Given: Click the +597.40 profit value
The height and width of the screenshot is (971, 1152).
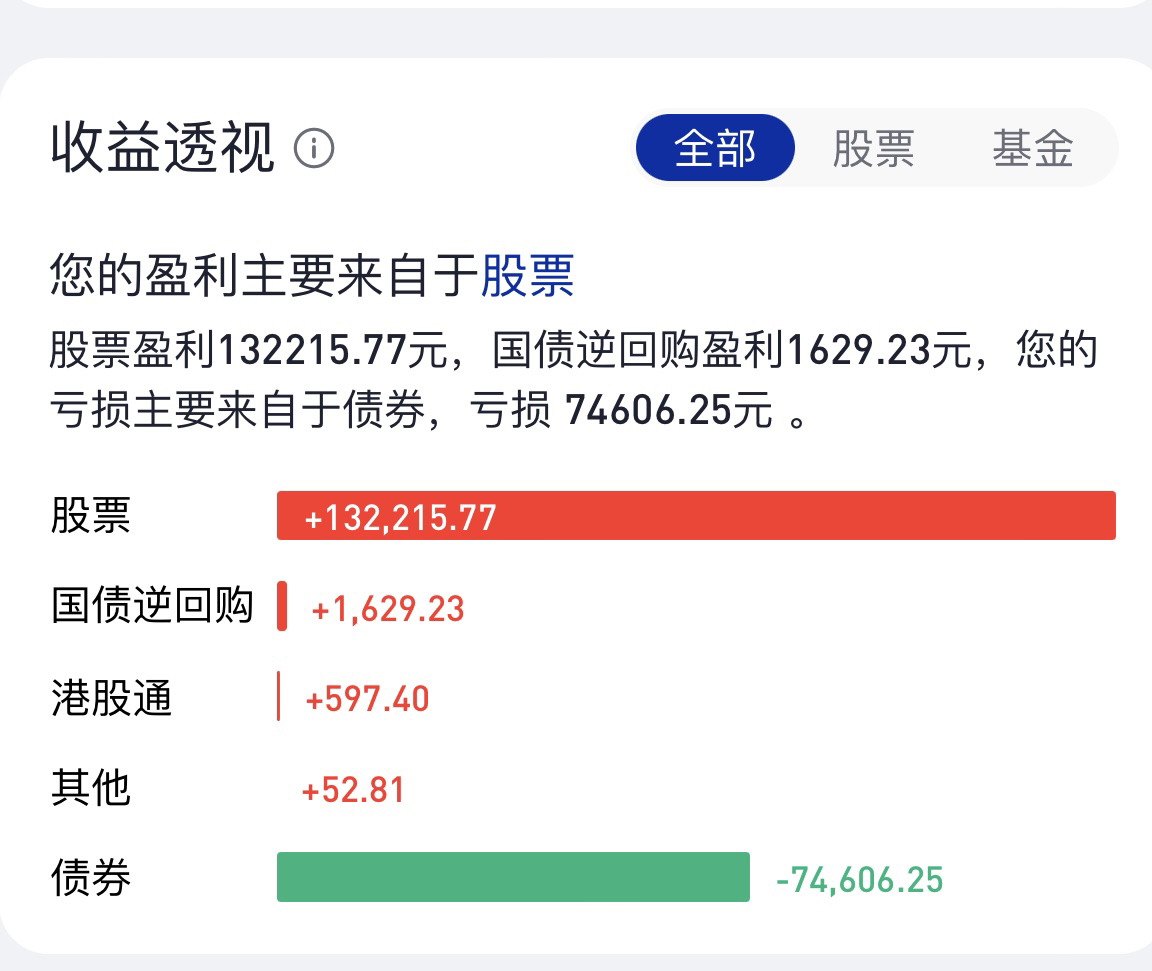Looking at the screenshot, I should click(367, 699).
